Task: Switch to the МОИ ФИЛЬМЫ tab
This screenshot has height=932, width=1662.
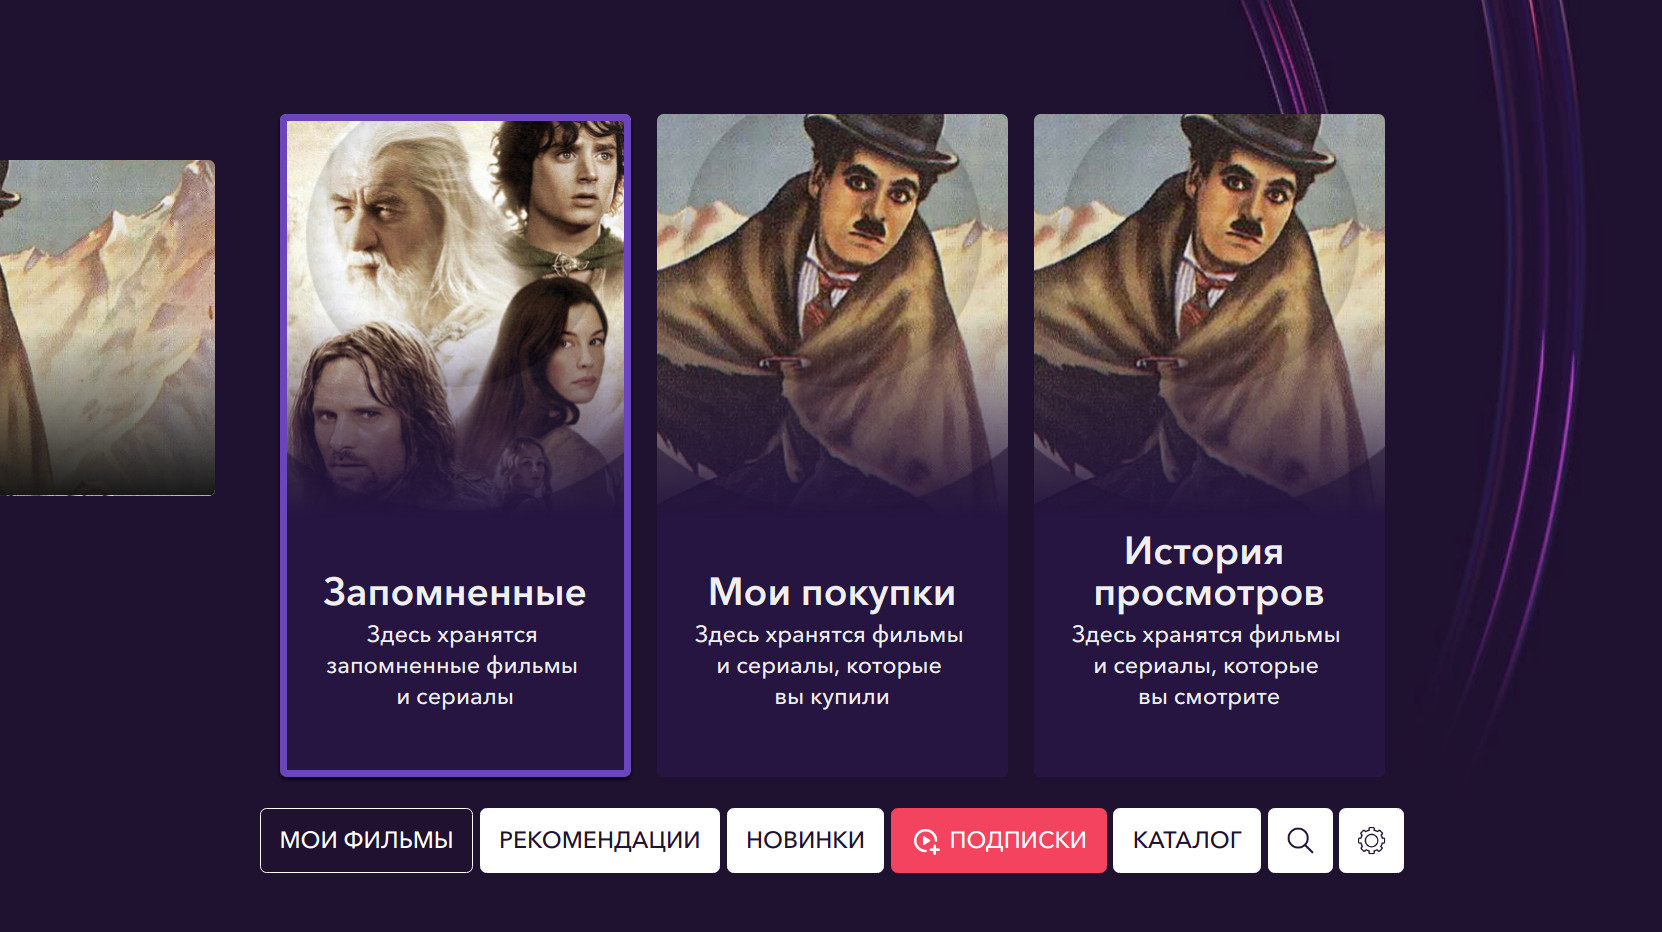Action: point(366,840)
